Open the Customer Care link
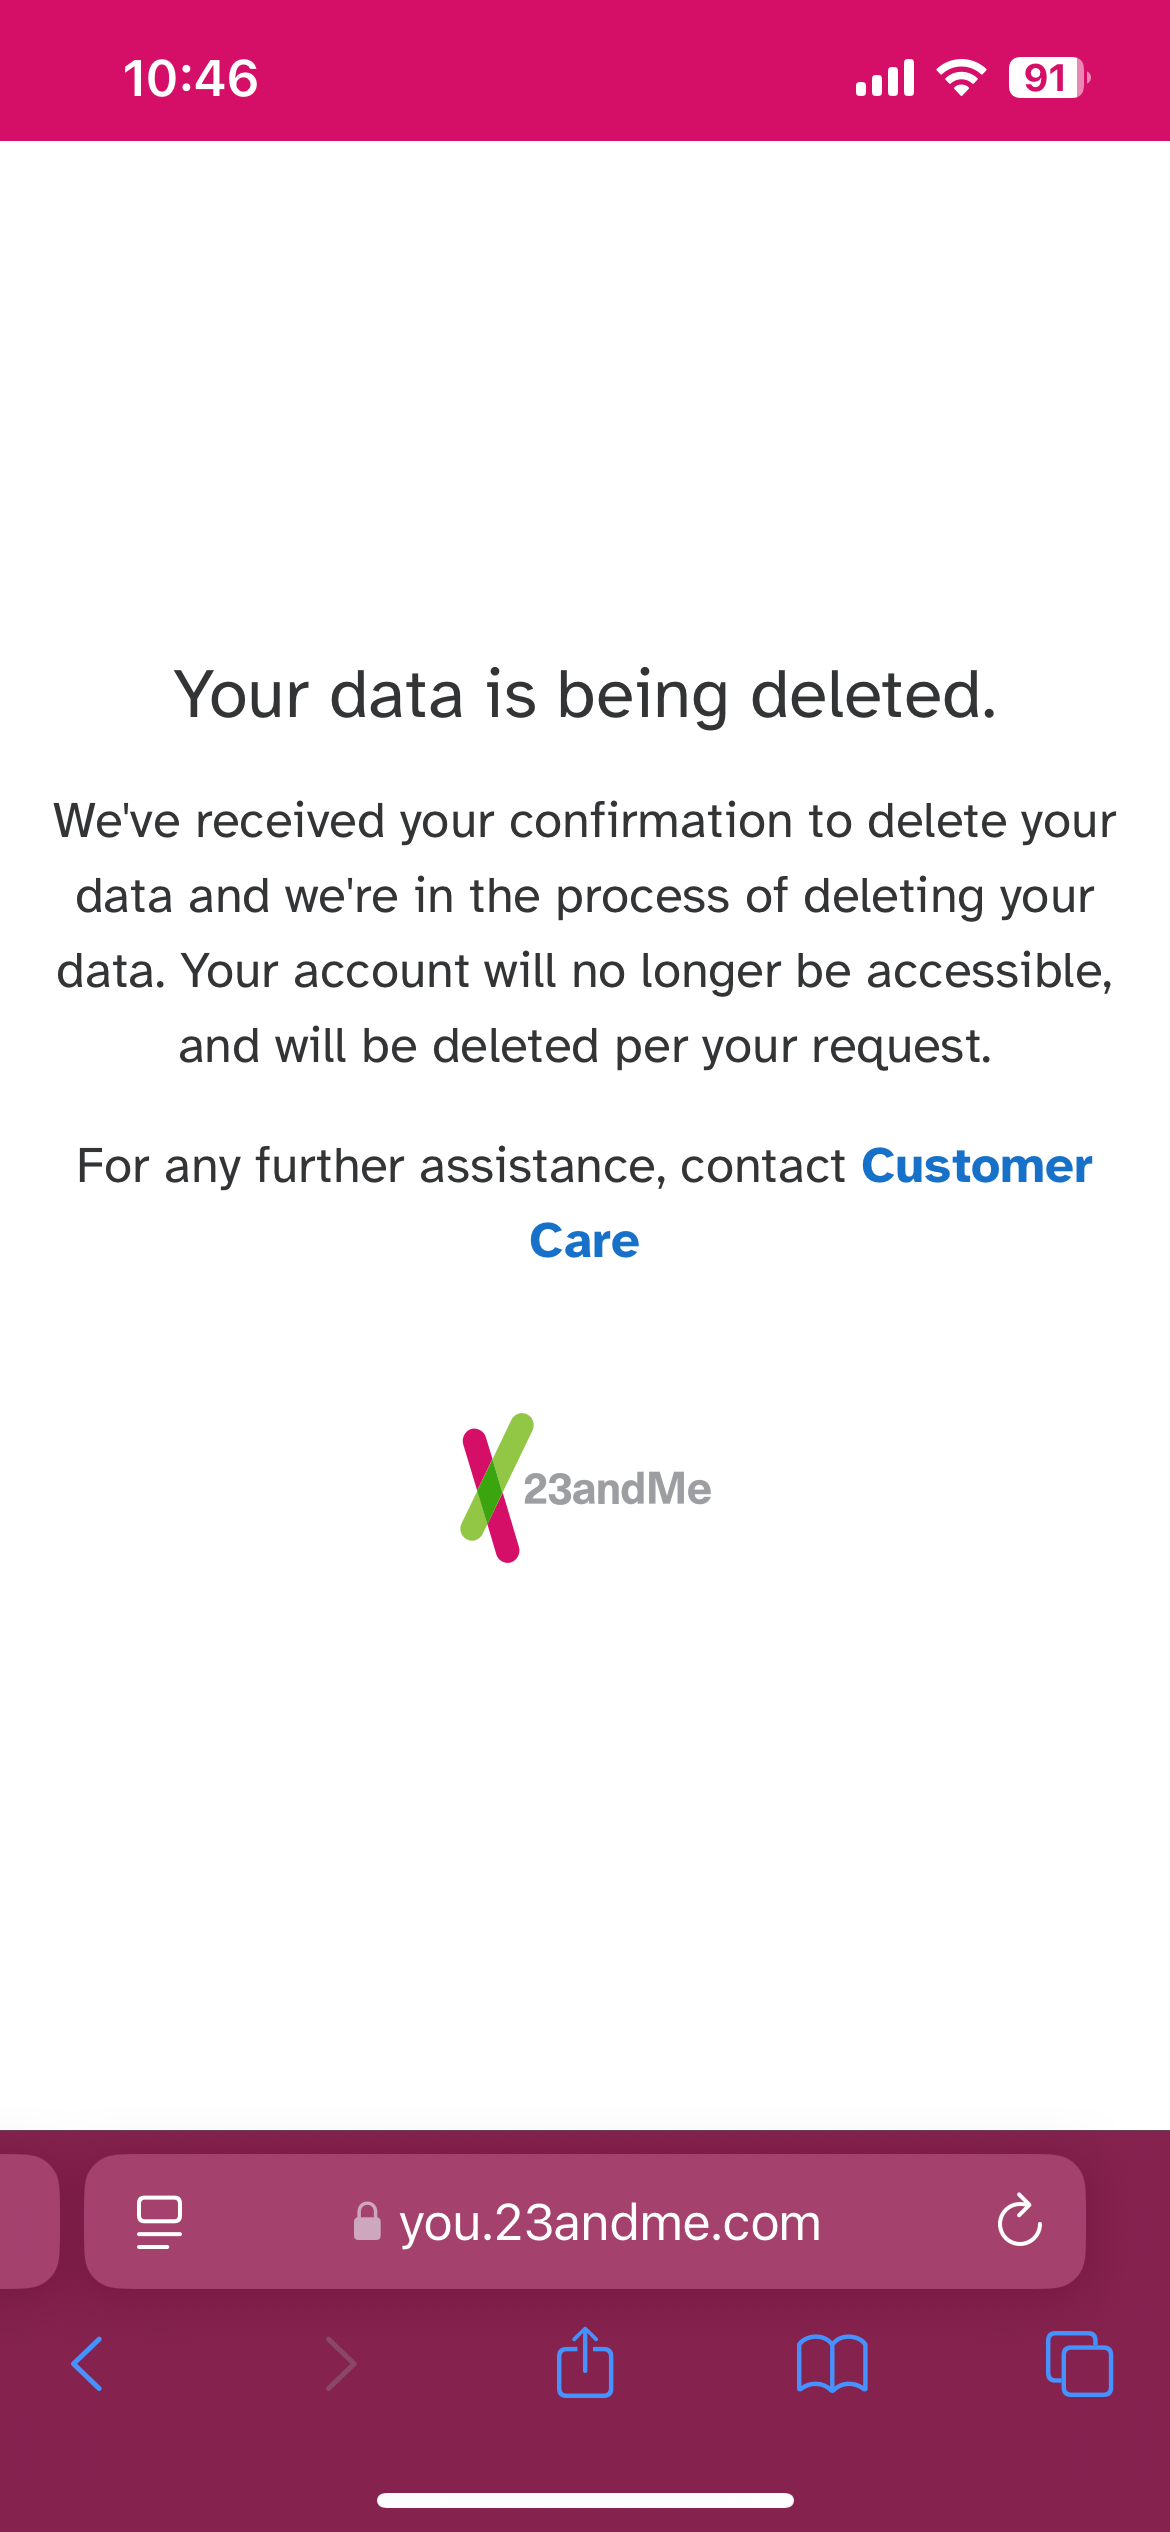This screenshot has height=2532, width=1170. coord(975,1166)
